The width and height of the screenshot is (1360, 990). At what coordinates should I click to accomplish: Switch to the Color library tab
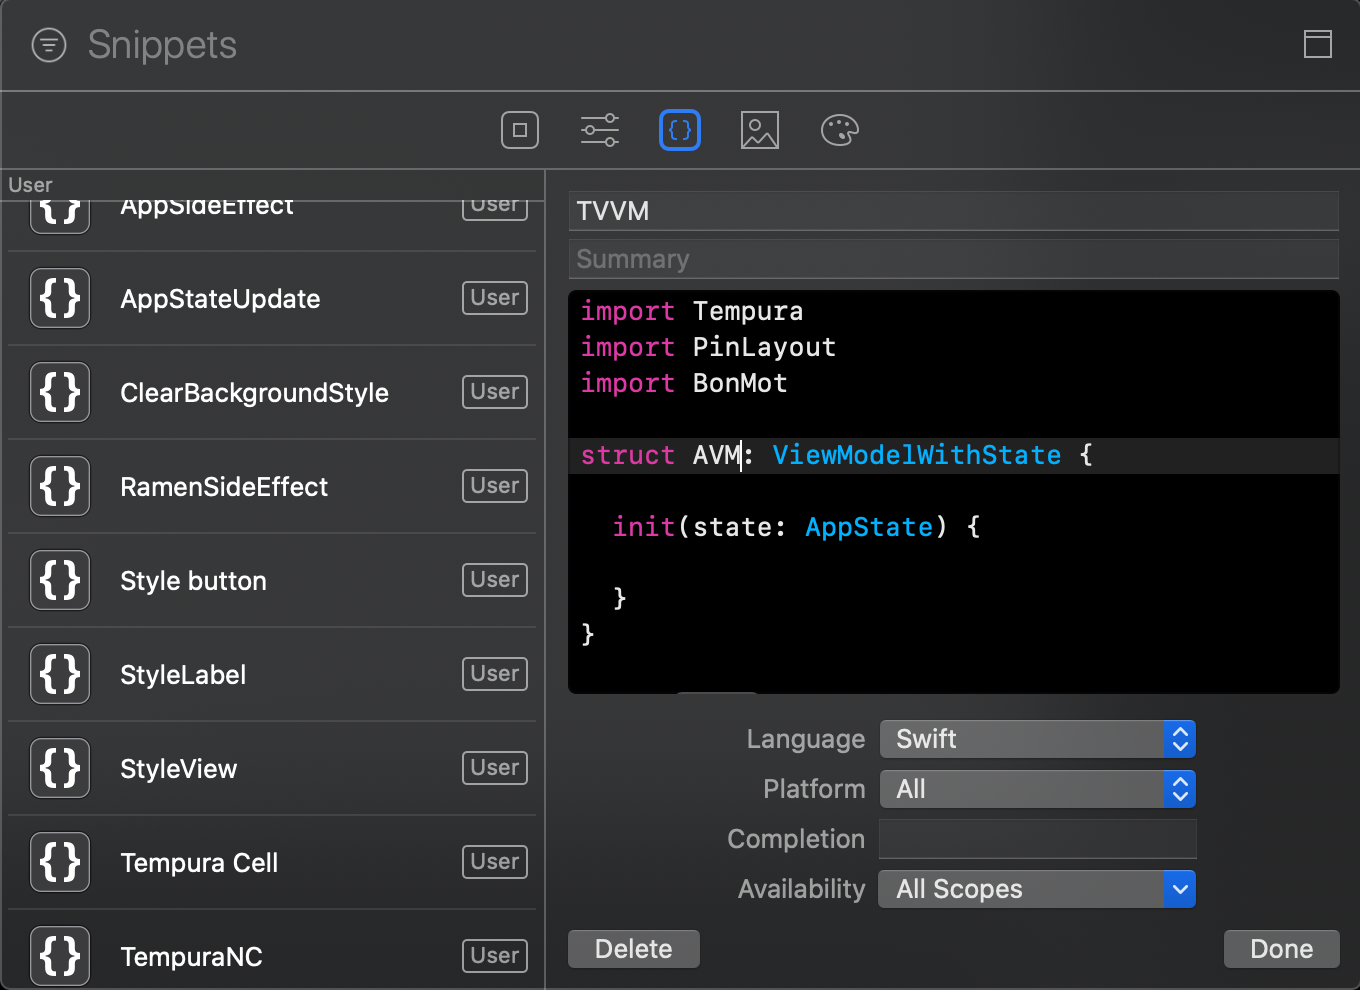(839, 130)
